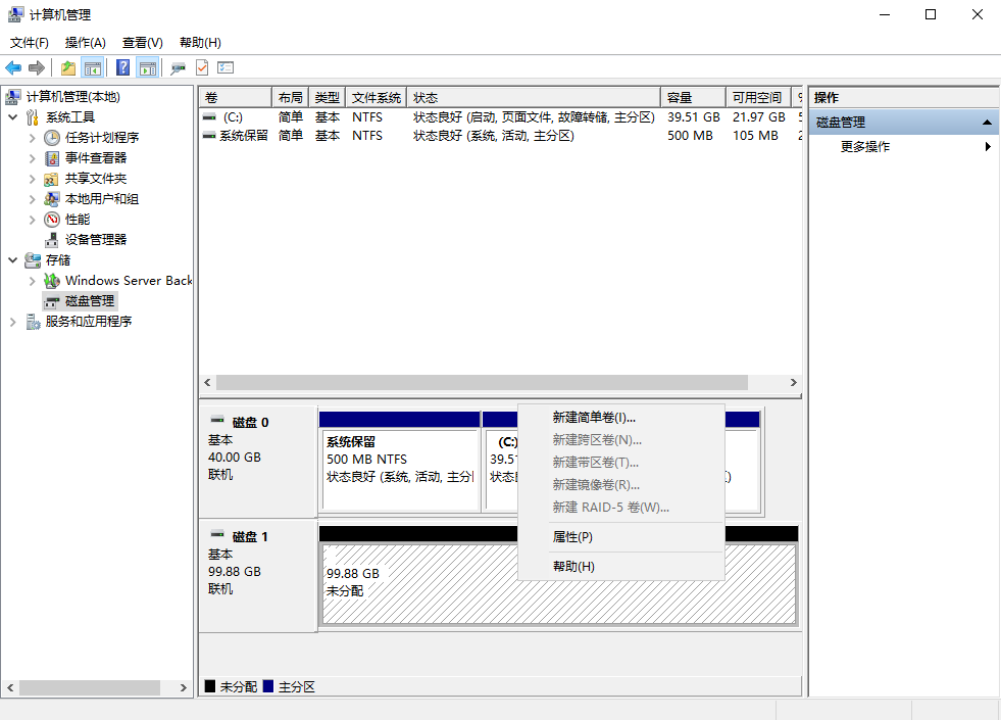Click the checklist icon at toolbar's right end
The width and height of the screenshot is (1001, 720).
click(x=226, y=68)
